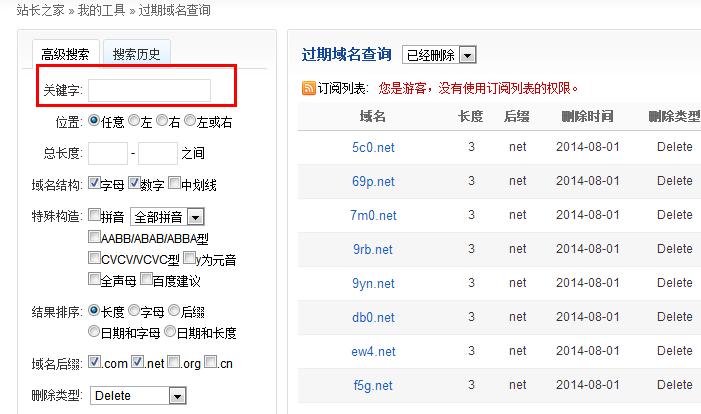This screenshot has width=701, height=414.
Task: Check the AABB/ABAB/ABBA型 checkbox
Action: (x=94, y=236)
